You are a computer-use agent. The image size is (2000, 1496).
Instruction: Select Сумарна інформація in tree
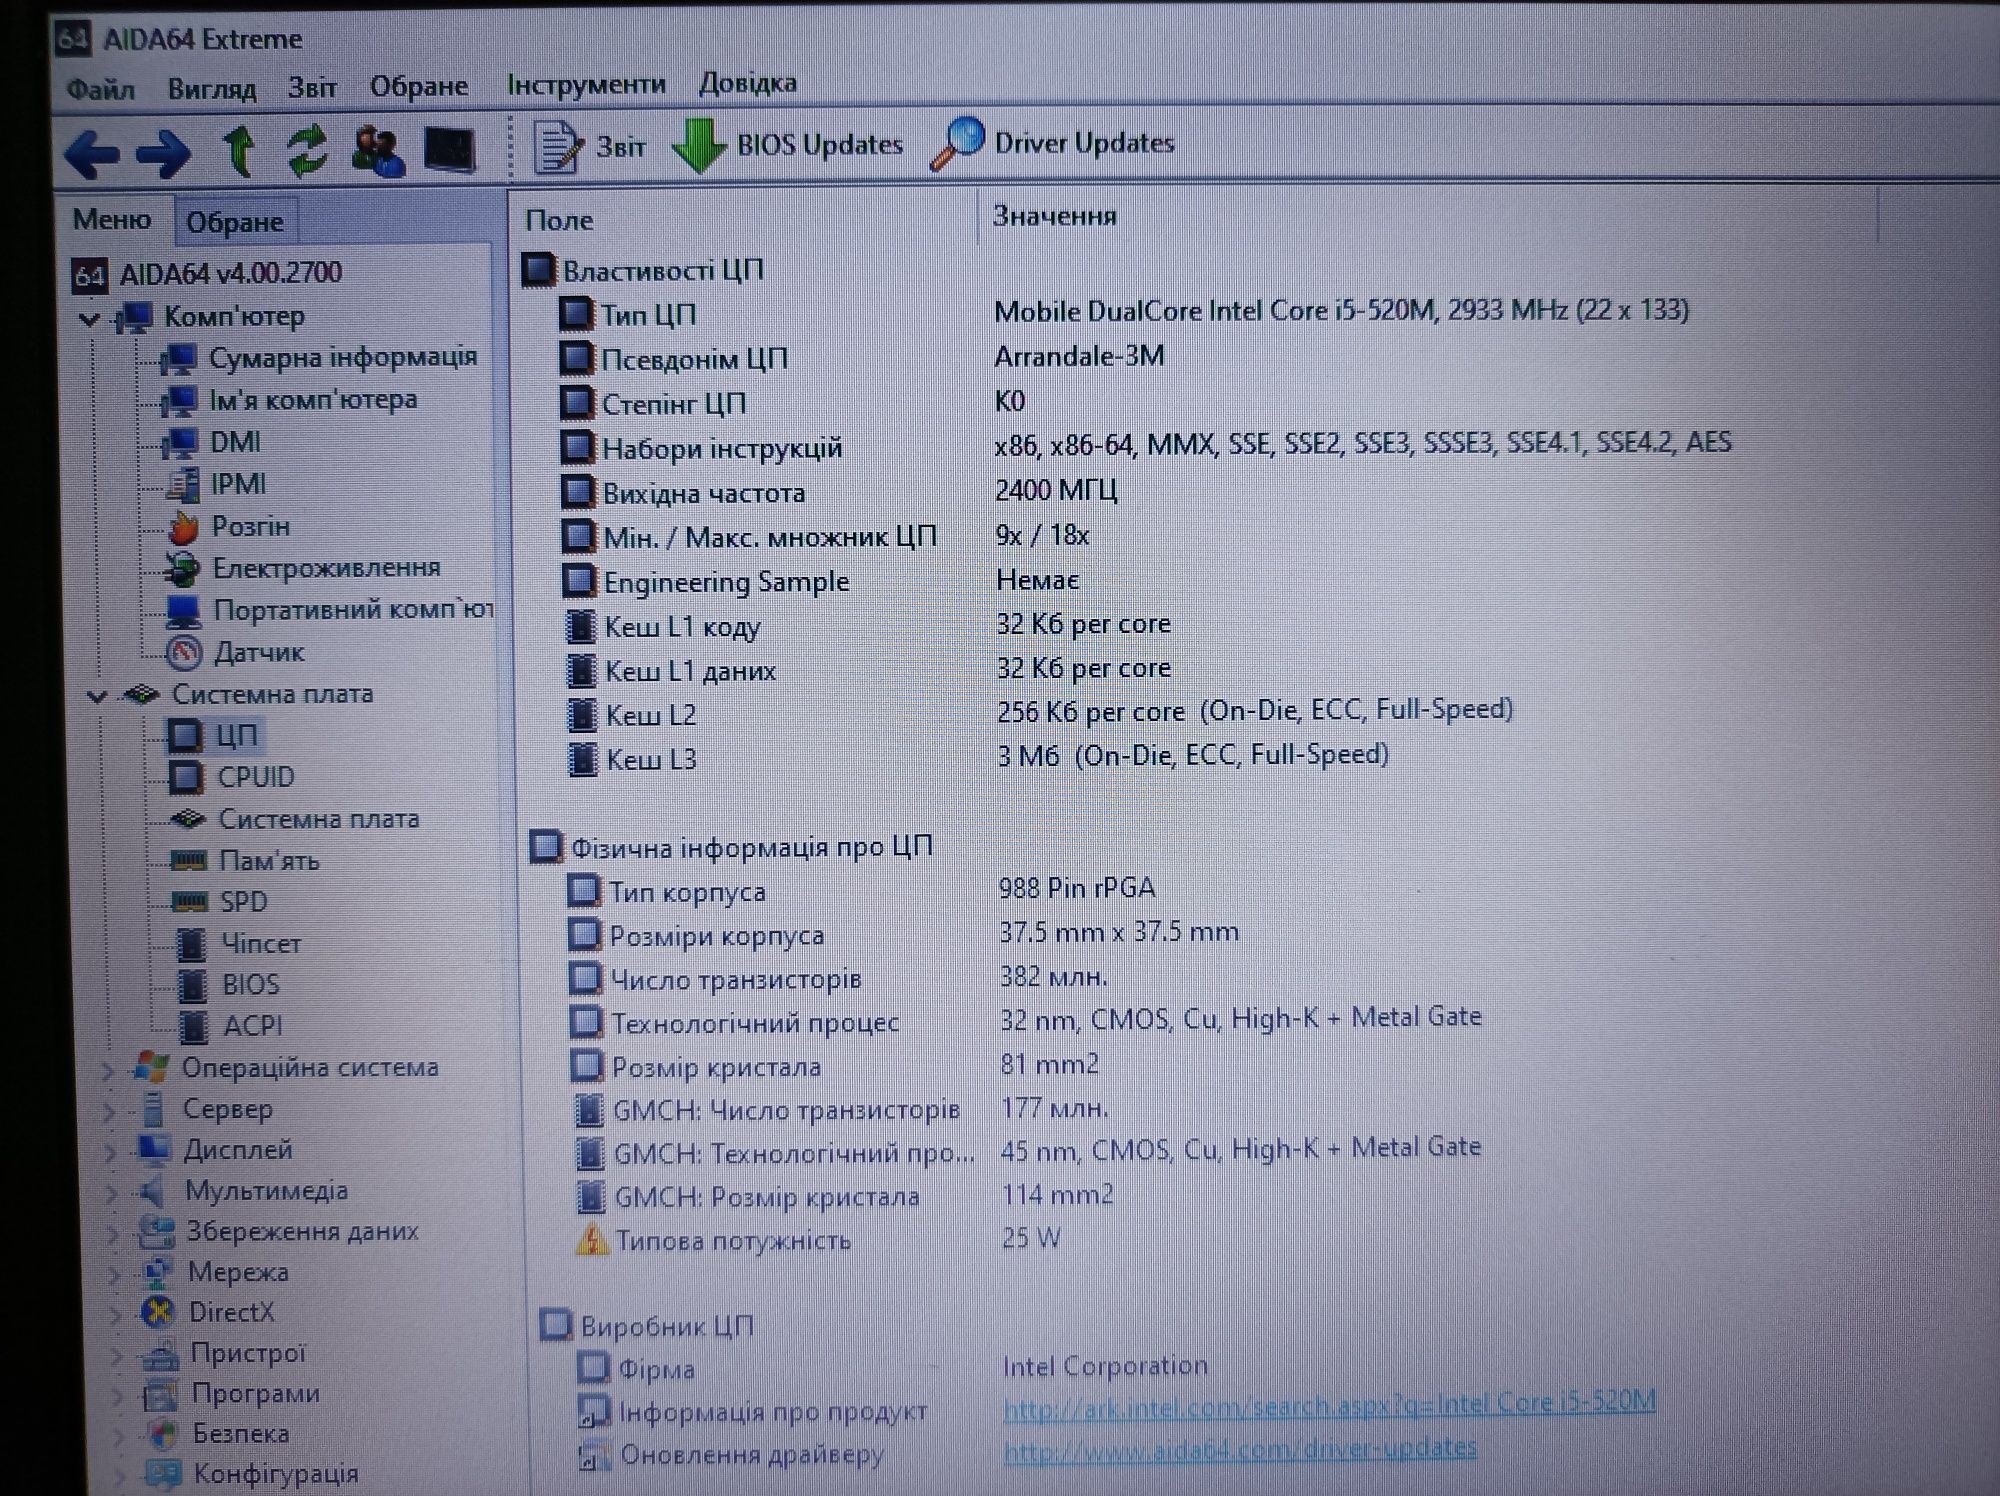pos(342,357)
